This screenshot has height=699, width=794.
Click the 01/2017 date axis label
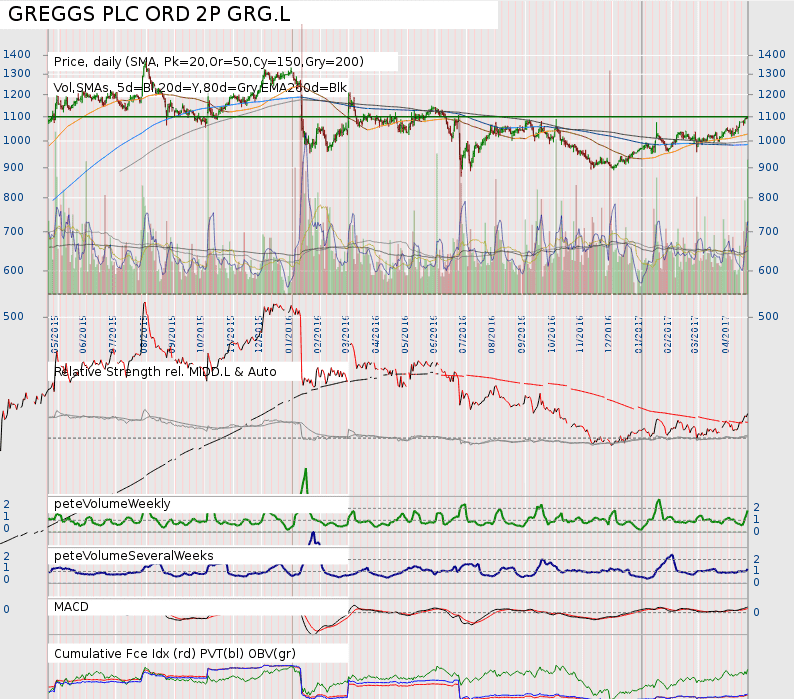coord(639,334)
